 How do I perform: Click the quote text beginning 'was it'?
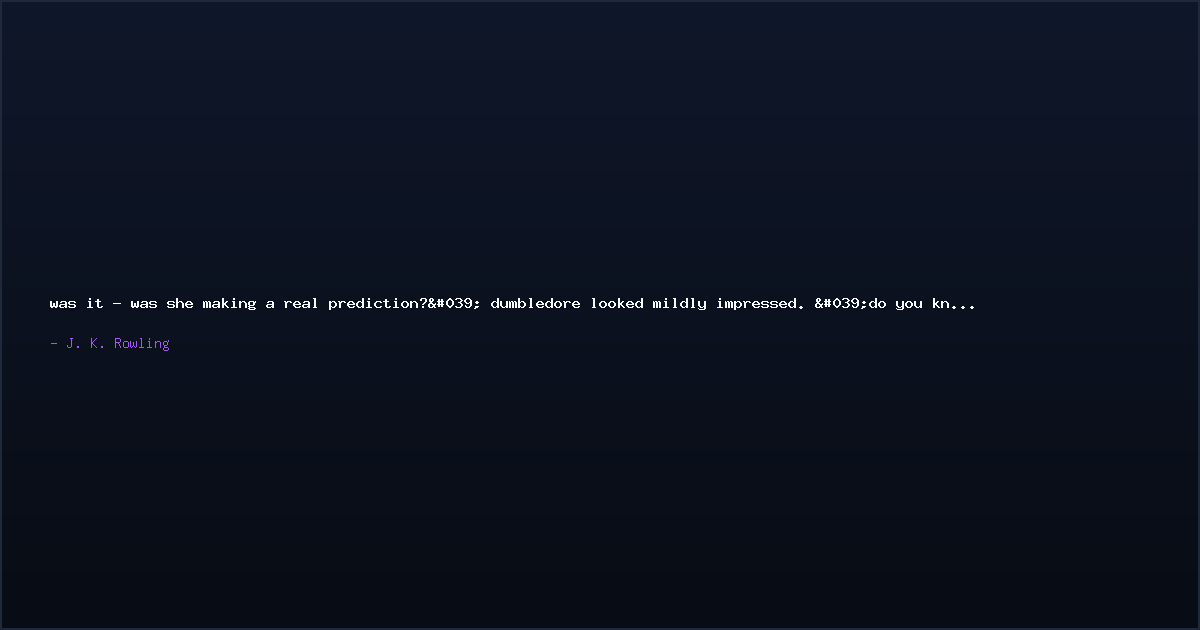[x=512, y=303]
